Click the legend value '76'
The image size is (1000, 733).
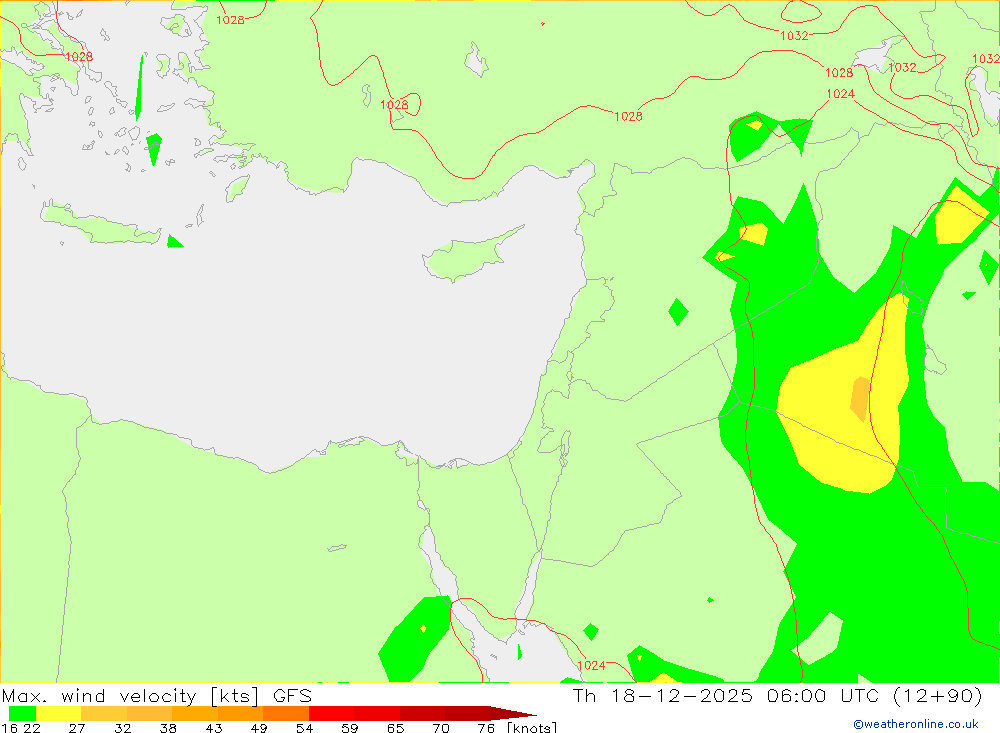tap(486, 728)
